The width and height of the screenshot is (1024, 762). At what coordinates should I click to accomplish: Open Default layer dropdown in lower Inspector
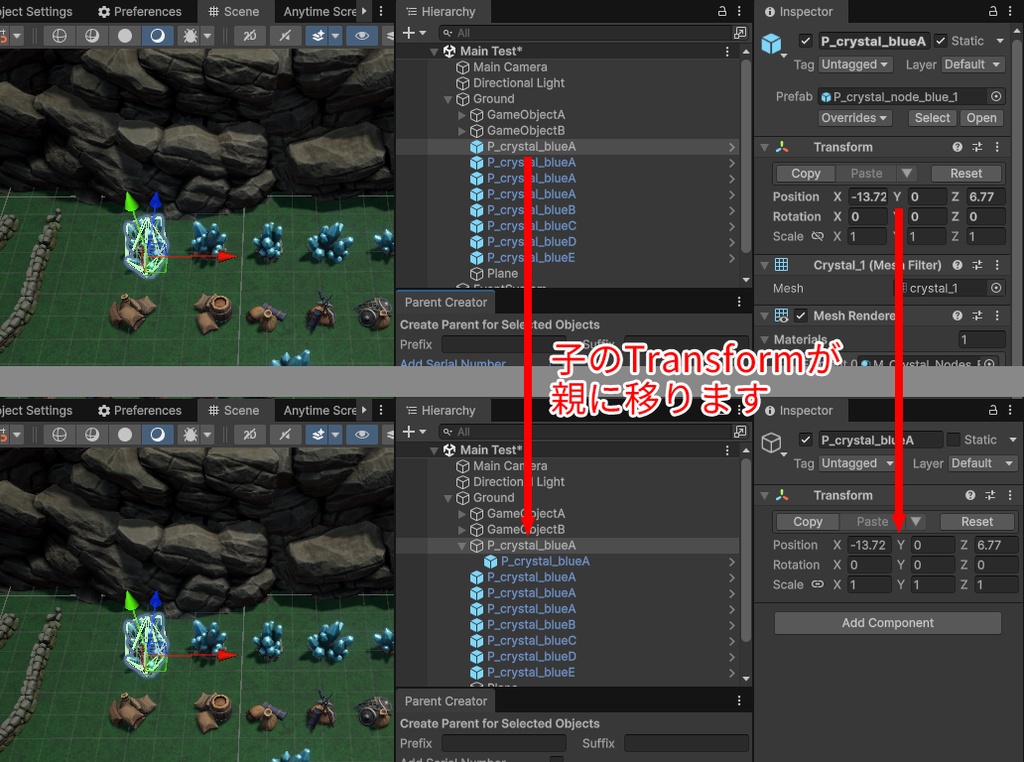coord(982,464)
